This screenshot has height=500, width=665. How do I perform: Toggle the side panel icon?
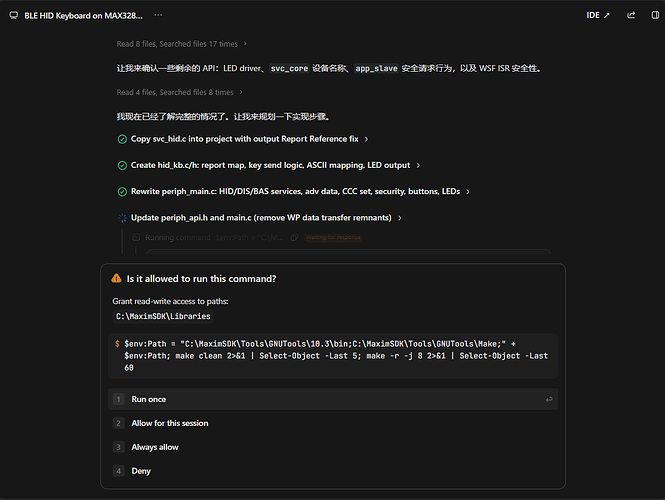pos(655,15)
